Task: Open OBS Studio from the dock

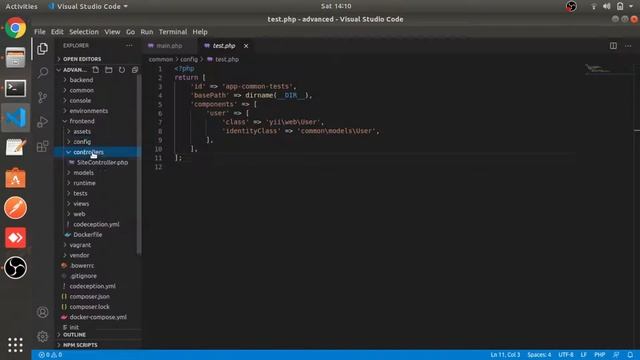Action: coord(16,268)
